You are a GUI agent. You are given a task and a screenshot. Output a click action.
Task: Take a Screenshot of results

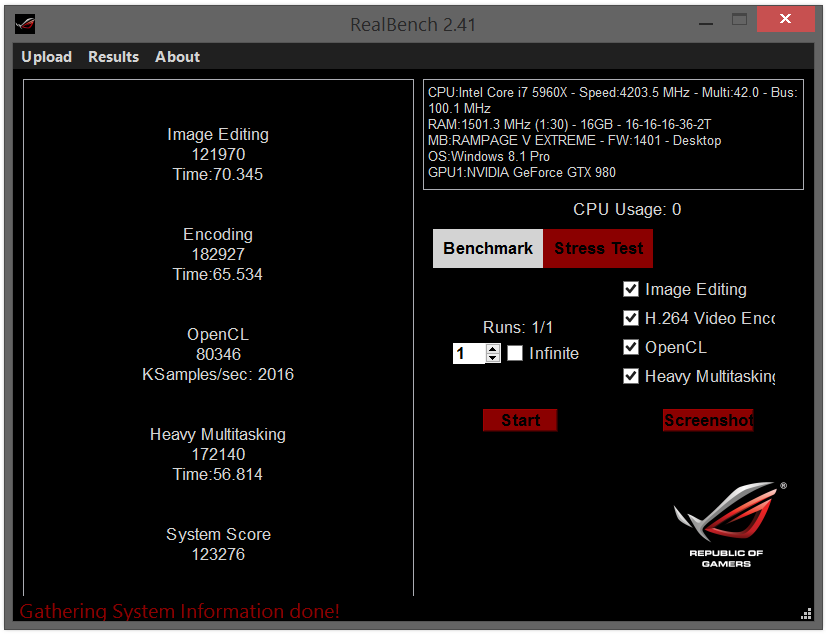708,420
